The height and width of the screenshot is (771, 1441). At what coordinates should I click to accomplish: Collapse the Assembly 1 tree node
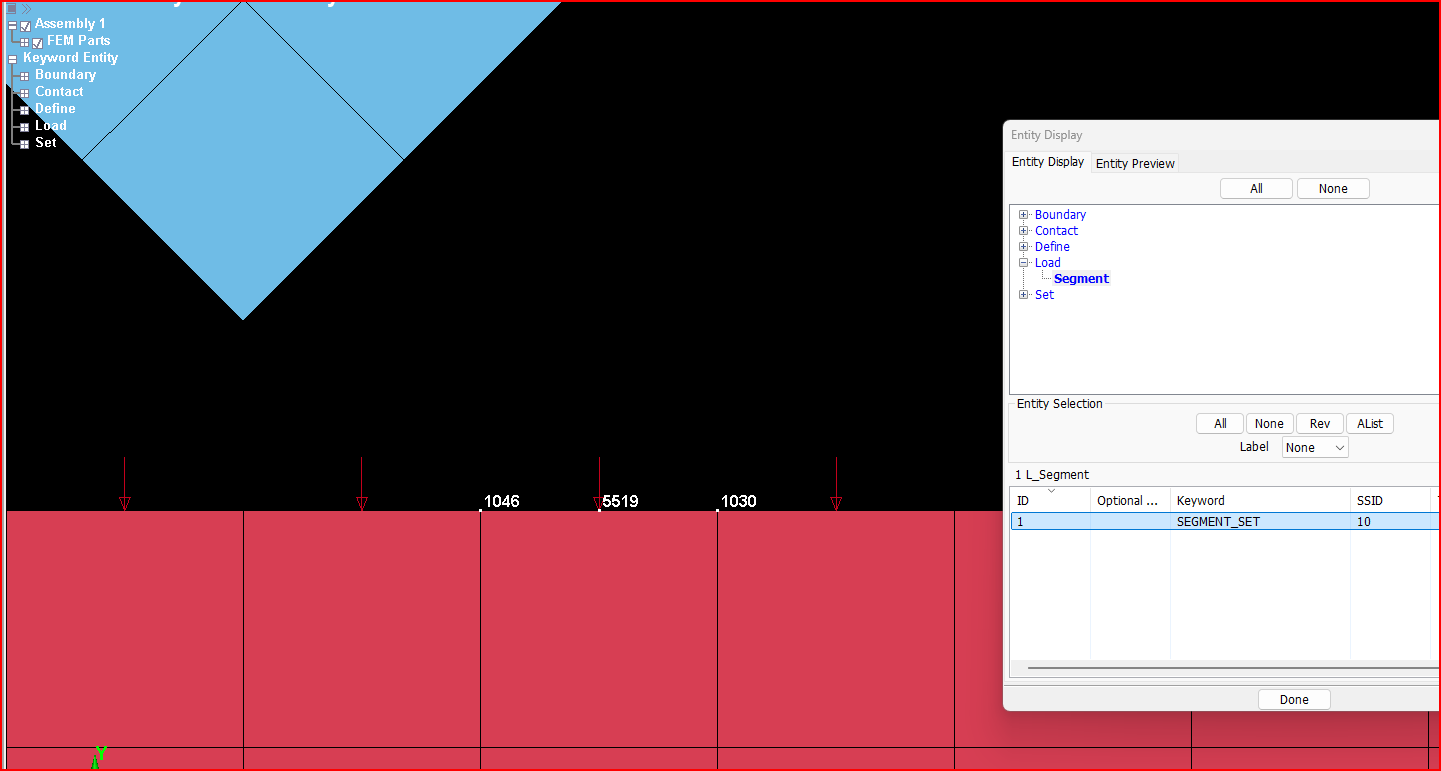pyautogui.click(x=12, y=25)
